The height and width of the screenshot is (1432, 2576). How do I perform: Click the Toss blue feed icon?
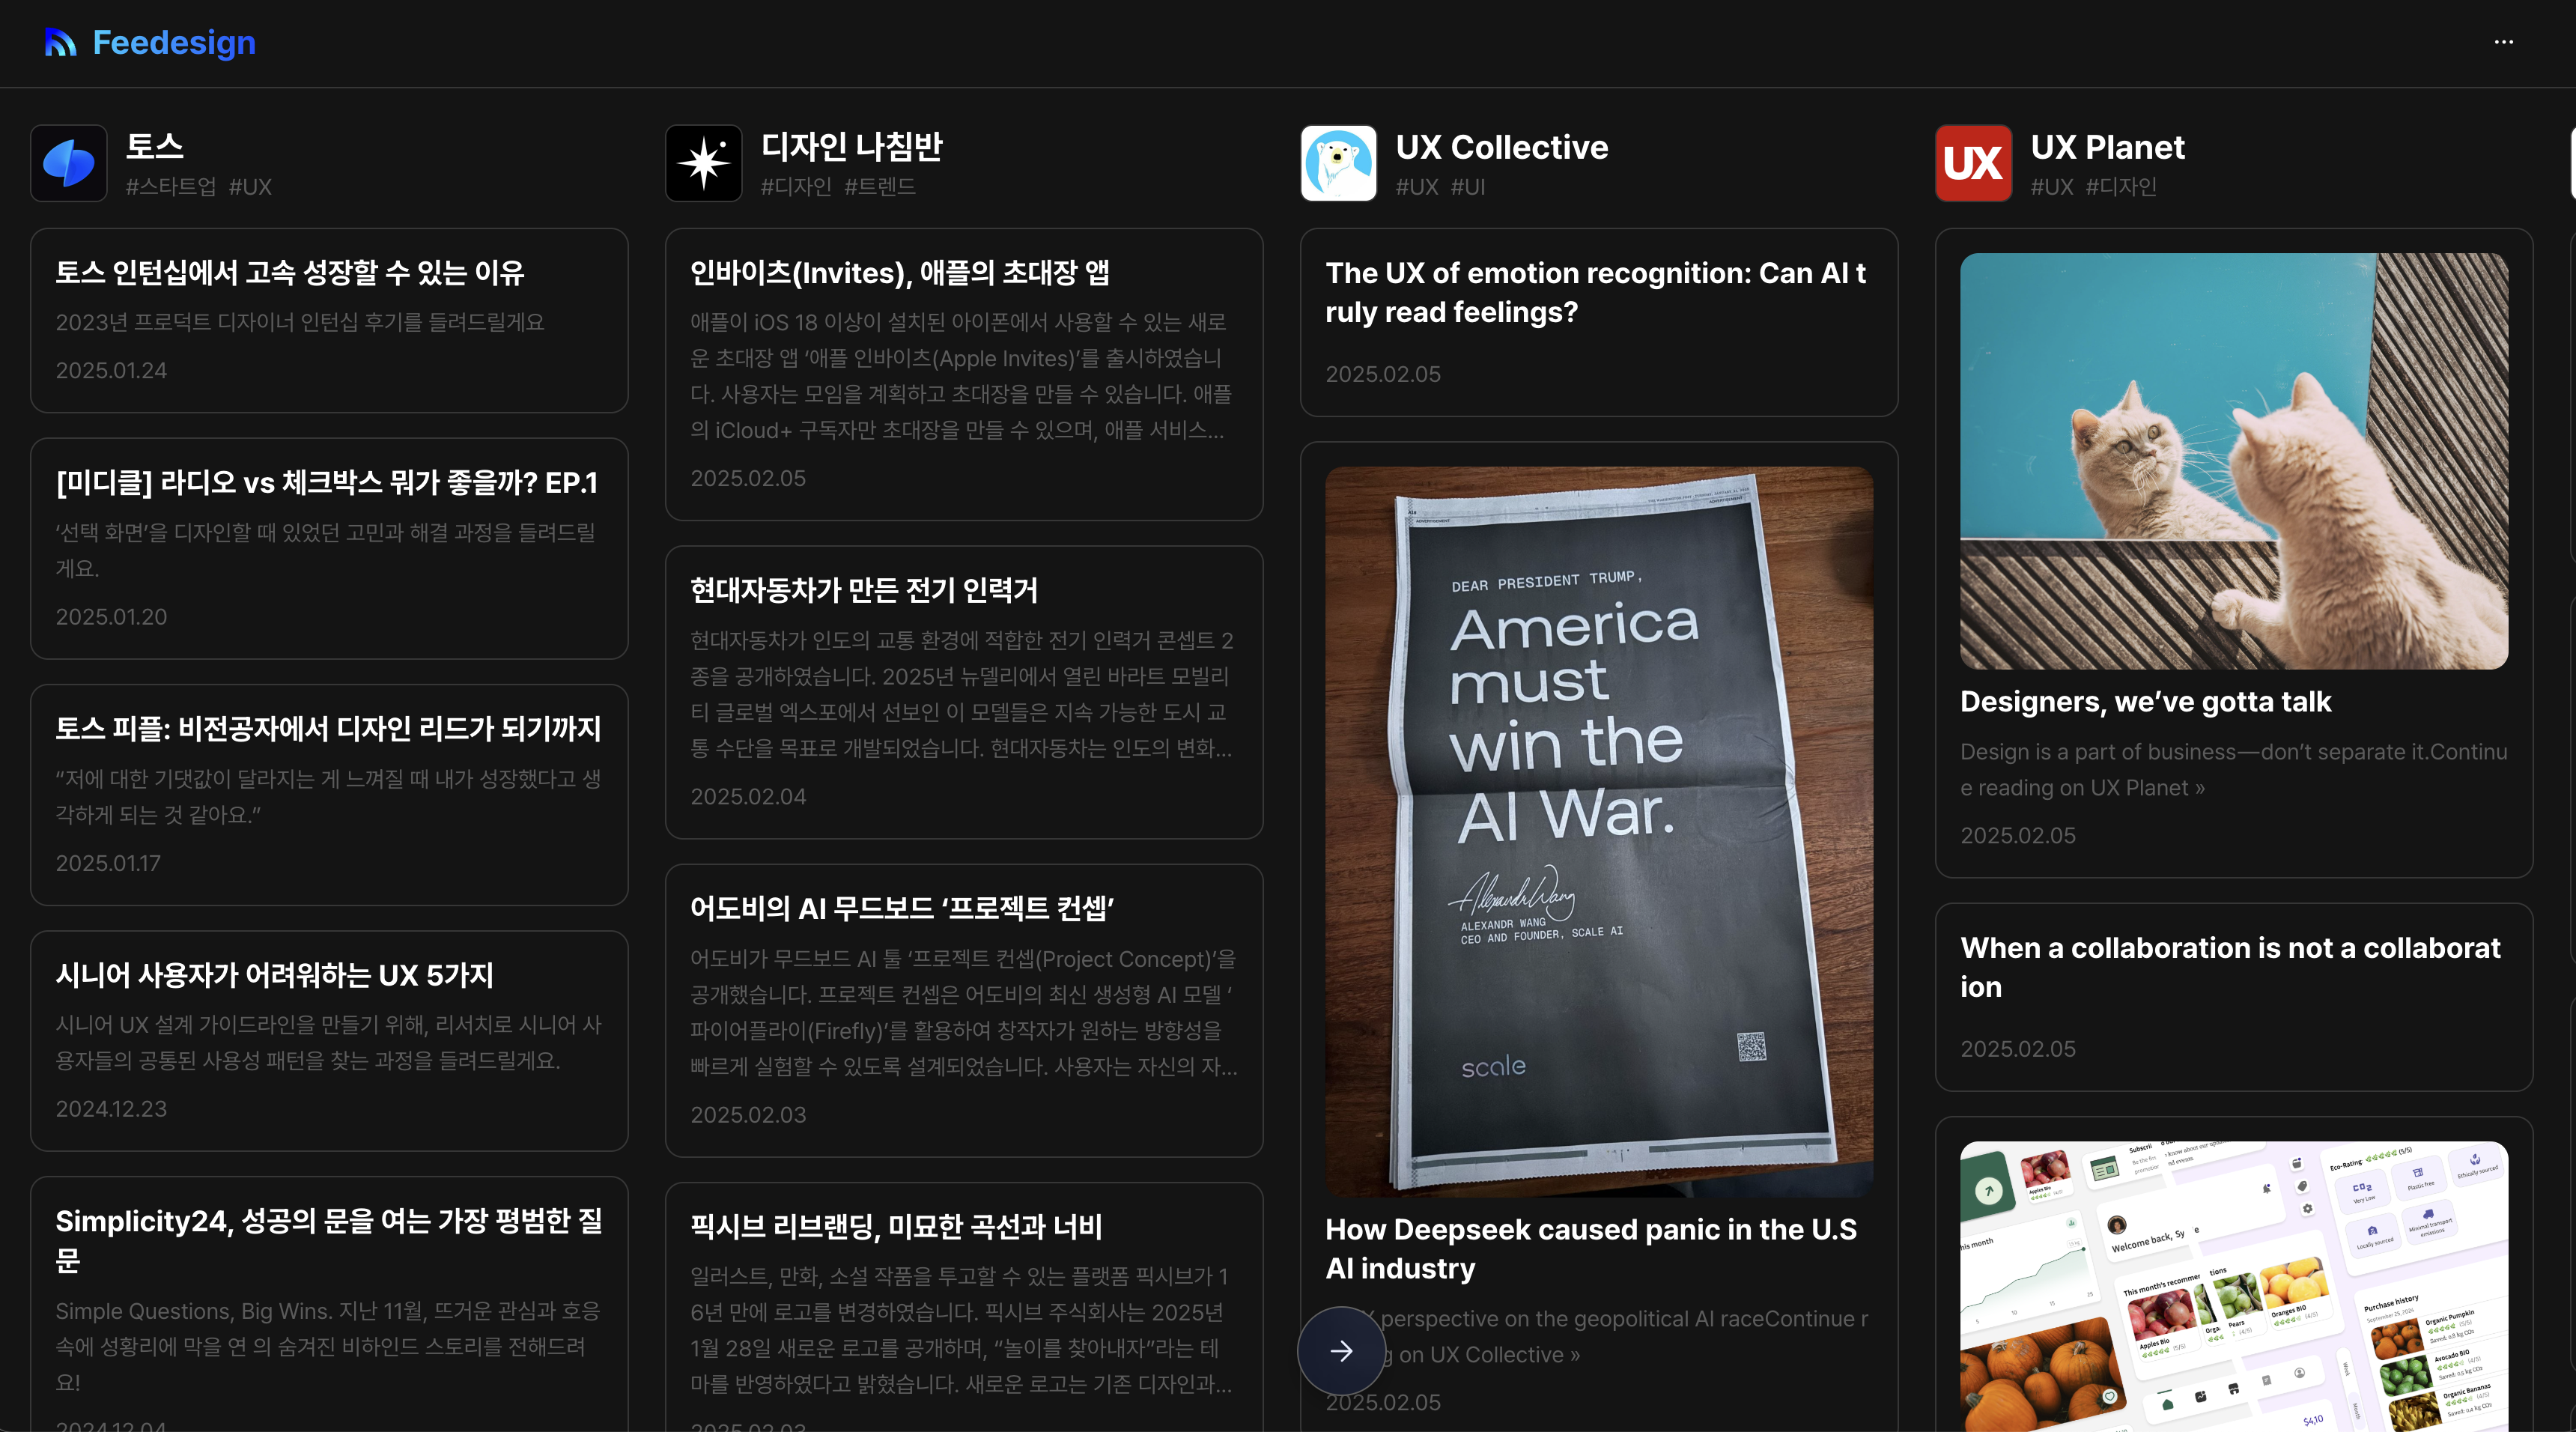point(69,163)
